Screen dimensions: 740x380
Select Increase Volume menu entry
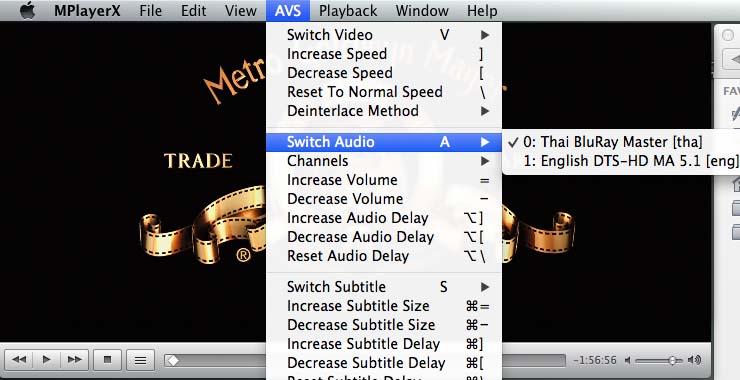(384, 180)
